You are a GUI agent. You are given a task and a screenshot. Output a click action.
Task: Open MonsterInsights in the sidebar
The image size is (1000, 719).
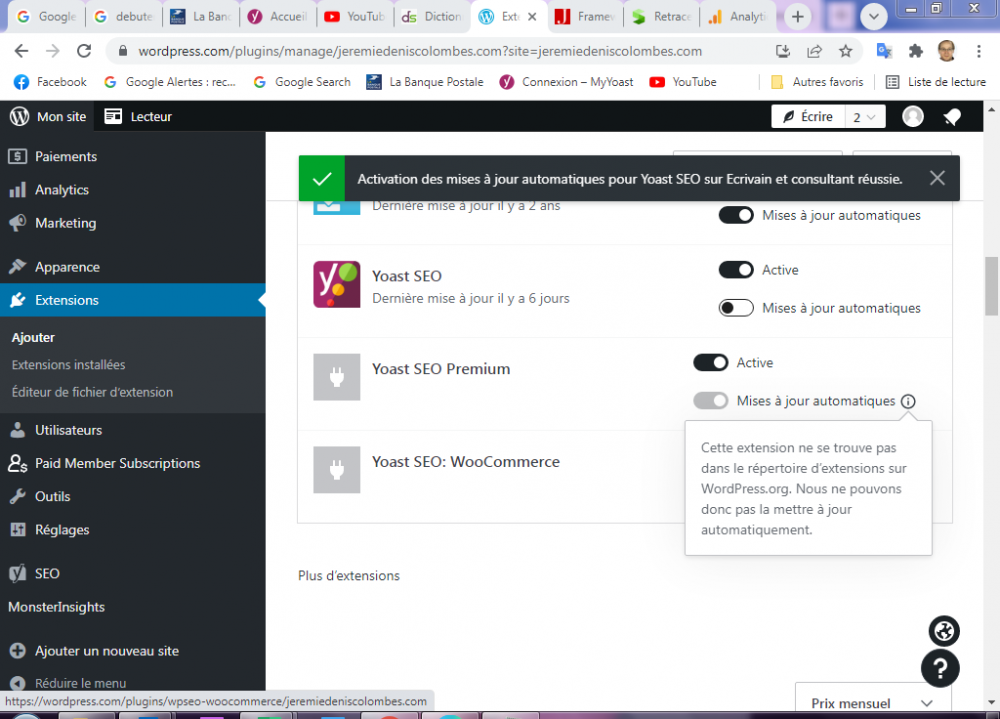click(x=133, y=607)
